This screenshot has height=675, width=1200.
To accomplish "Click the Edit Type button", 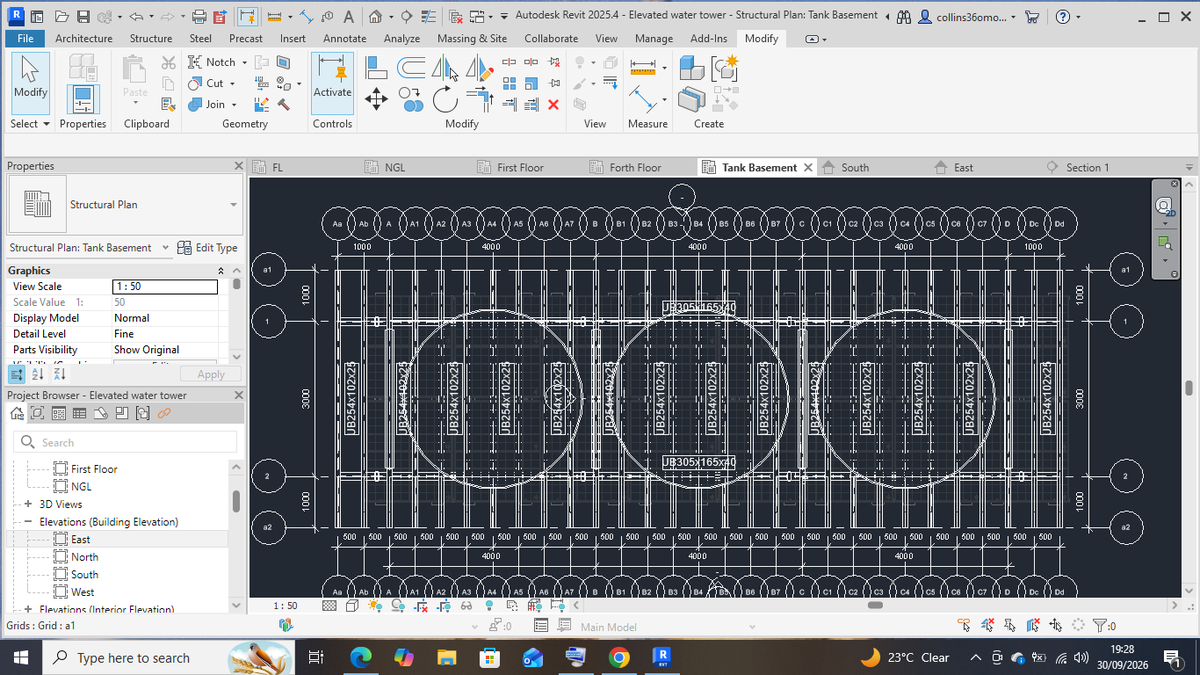I will pos(207,248).
